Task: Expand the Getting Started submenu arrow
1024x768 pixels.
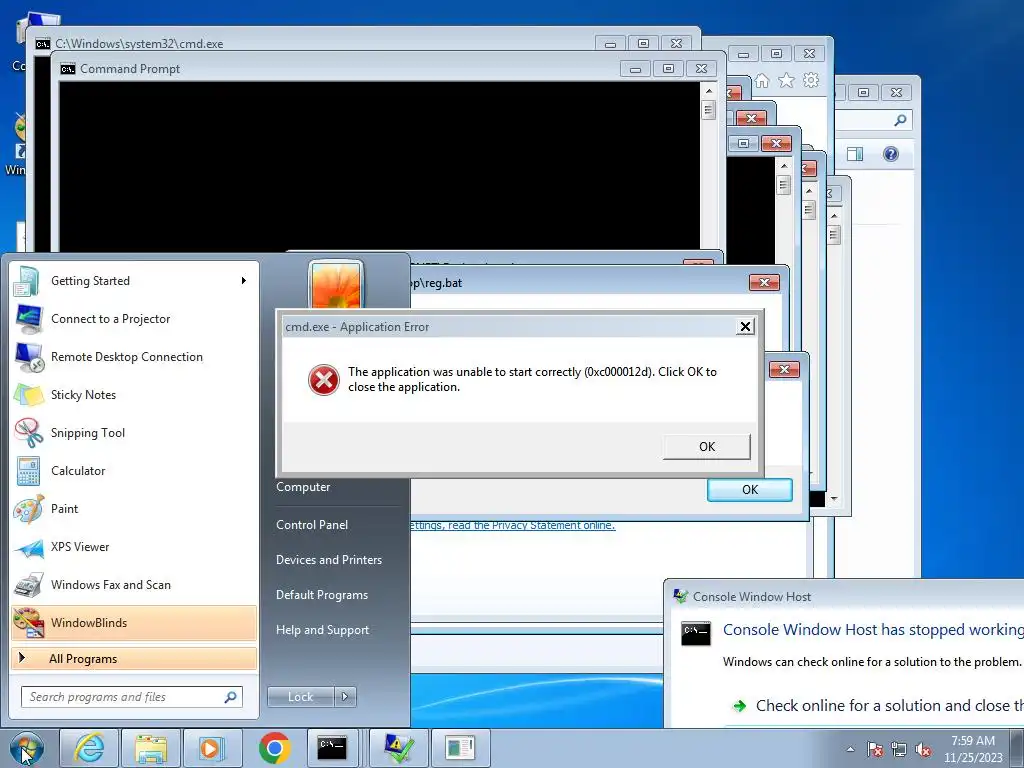Action: tap(244, 281)
